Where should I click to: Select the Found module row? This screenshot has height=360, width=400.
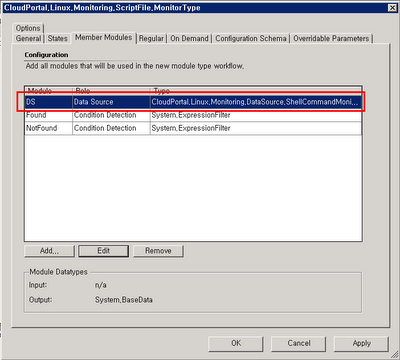193,115
